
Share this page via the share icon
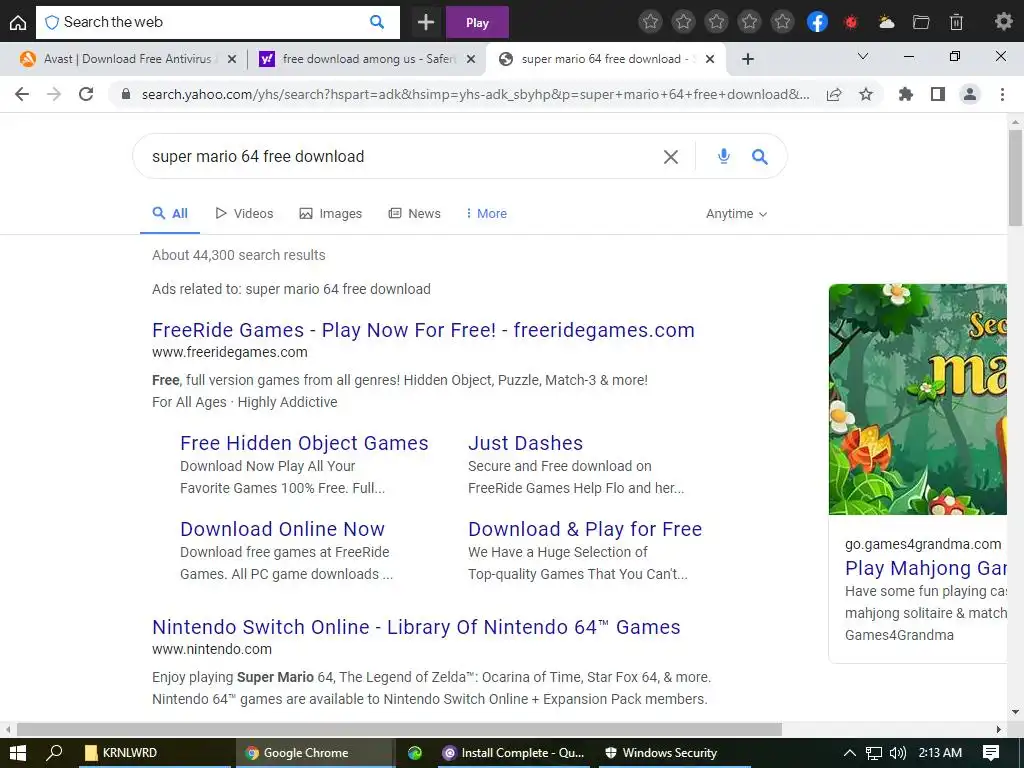click(x=834, y=94)
